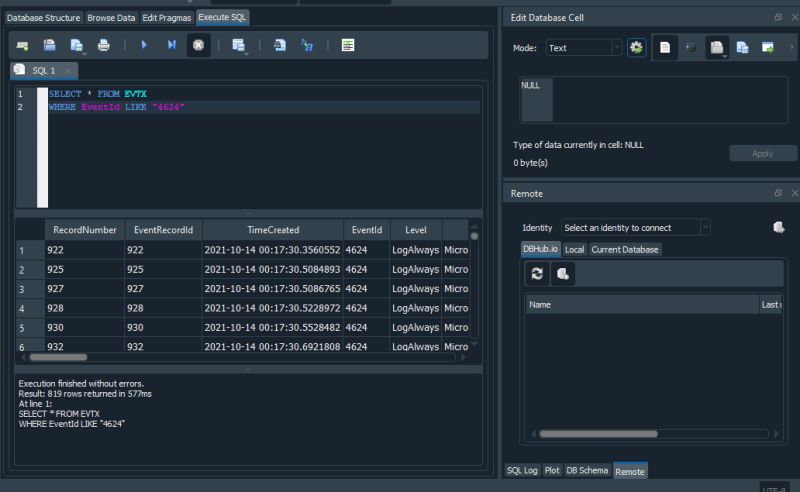This screenshot has width=800, height=492.
Task: Print the SQL editor contents
Action: [x=104, y=45]
